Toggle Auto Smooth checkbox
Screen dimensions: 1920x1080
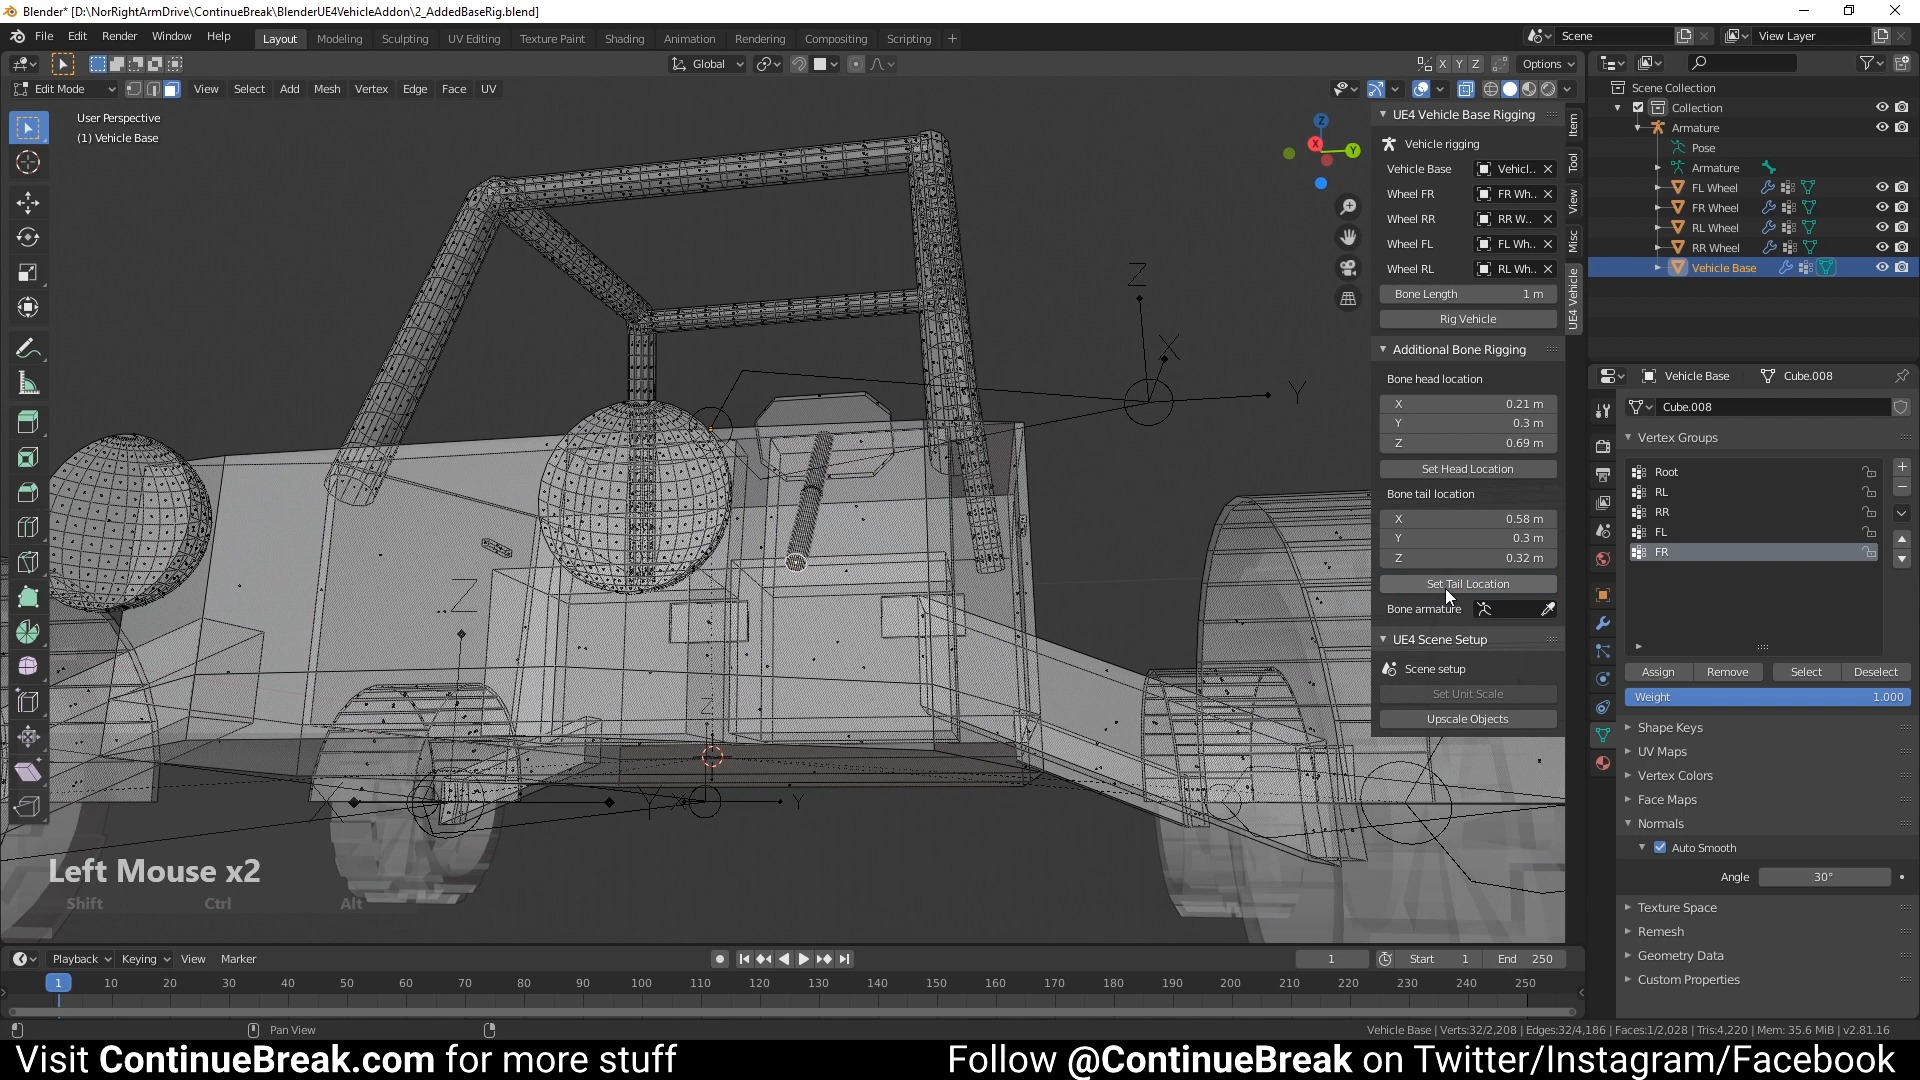point(1660,848)
